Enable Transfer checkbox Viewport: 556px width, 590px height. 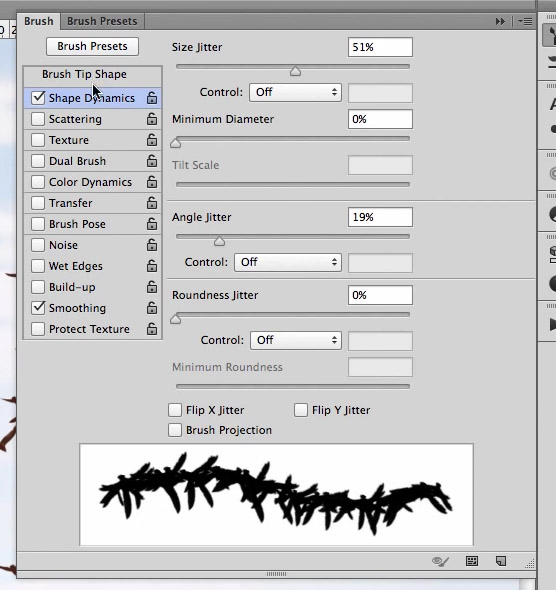pos(38,203)
